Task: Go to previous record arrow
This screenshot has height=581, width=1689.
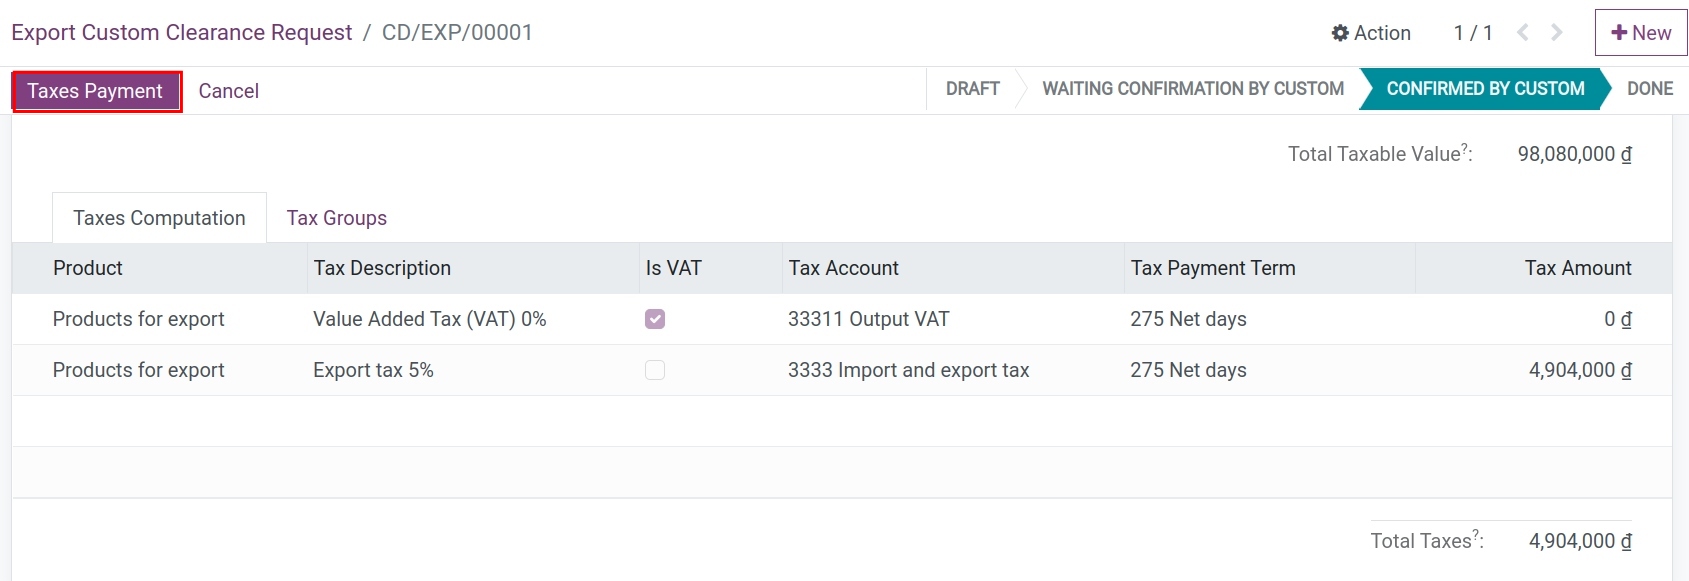Action: click(x=1523, y=33)
